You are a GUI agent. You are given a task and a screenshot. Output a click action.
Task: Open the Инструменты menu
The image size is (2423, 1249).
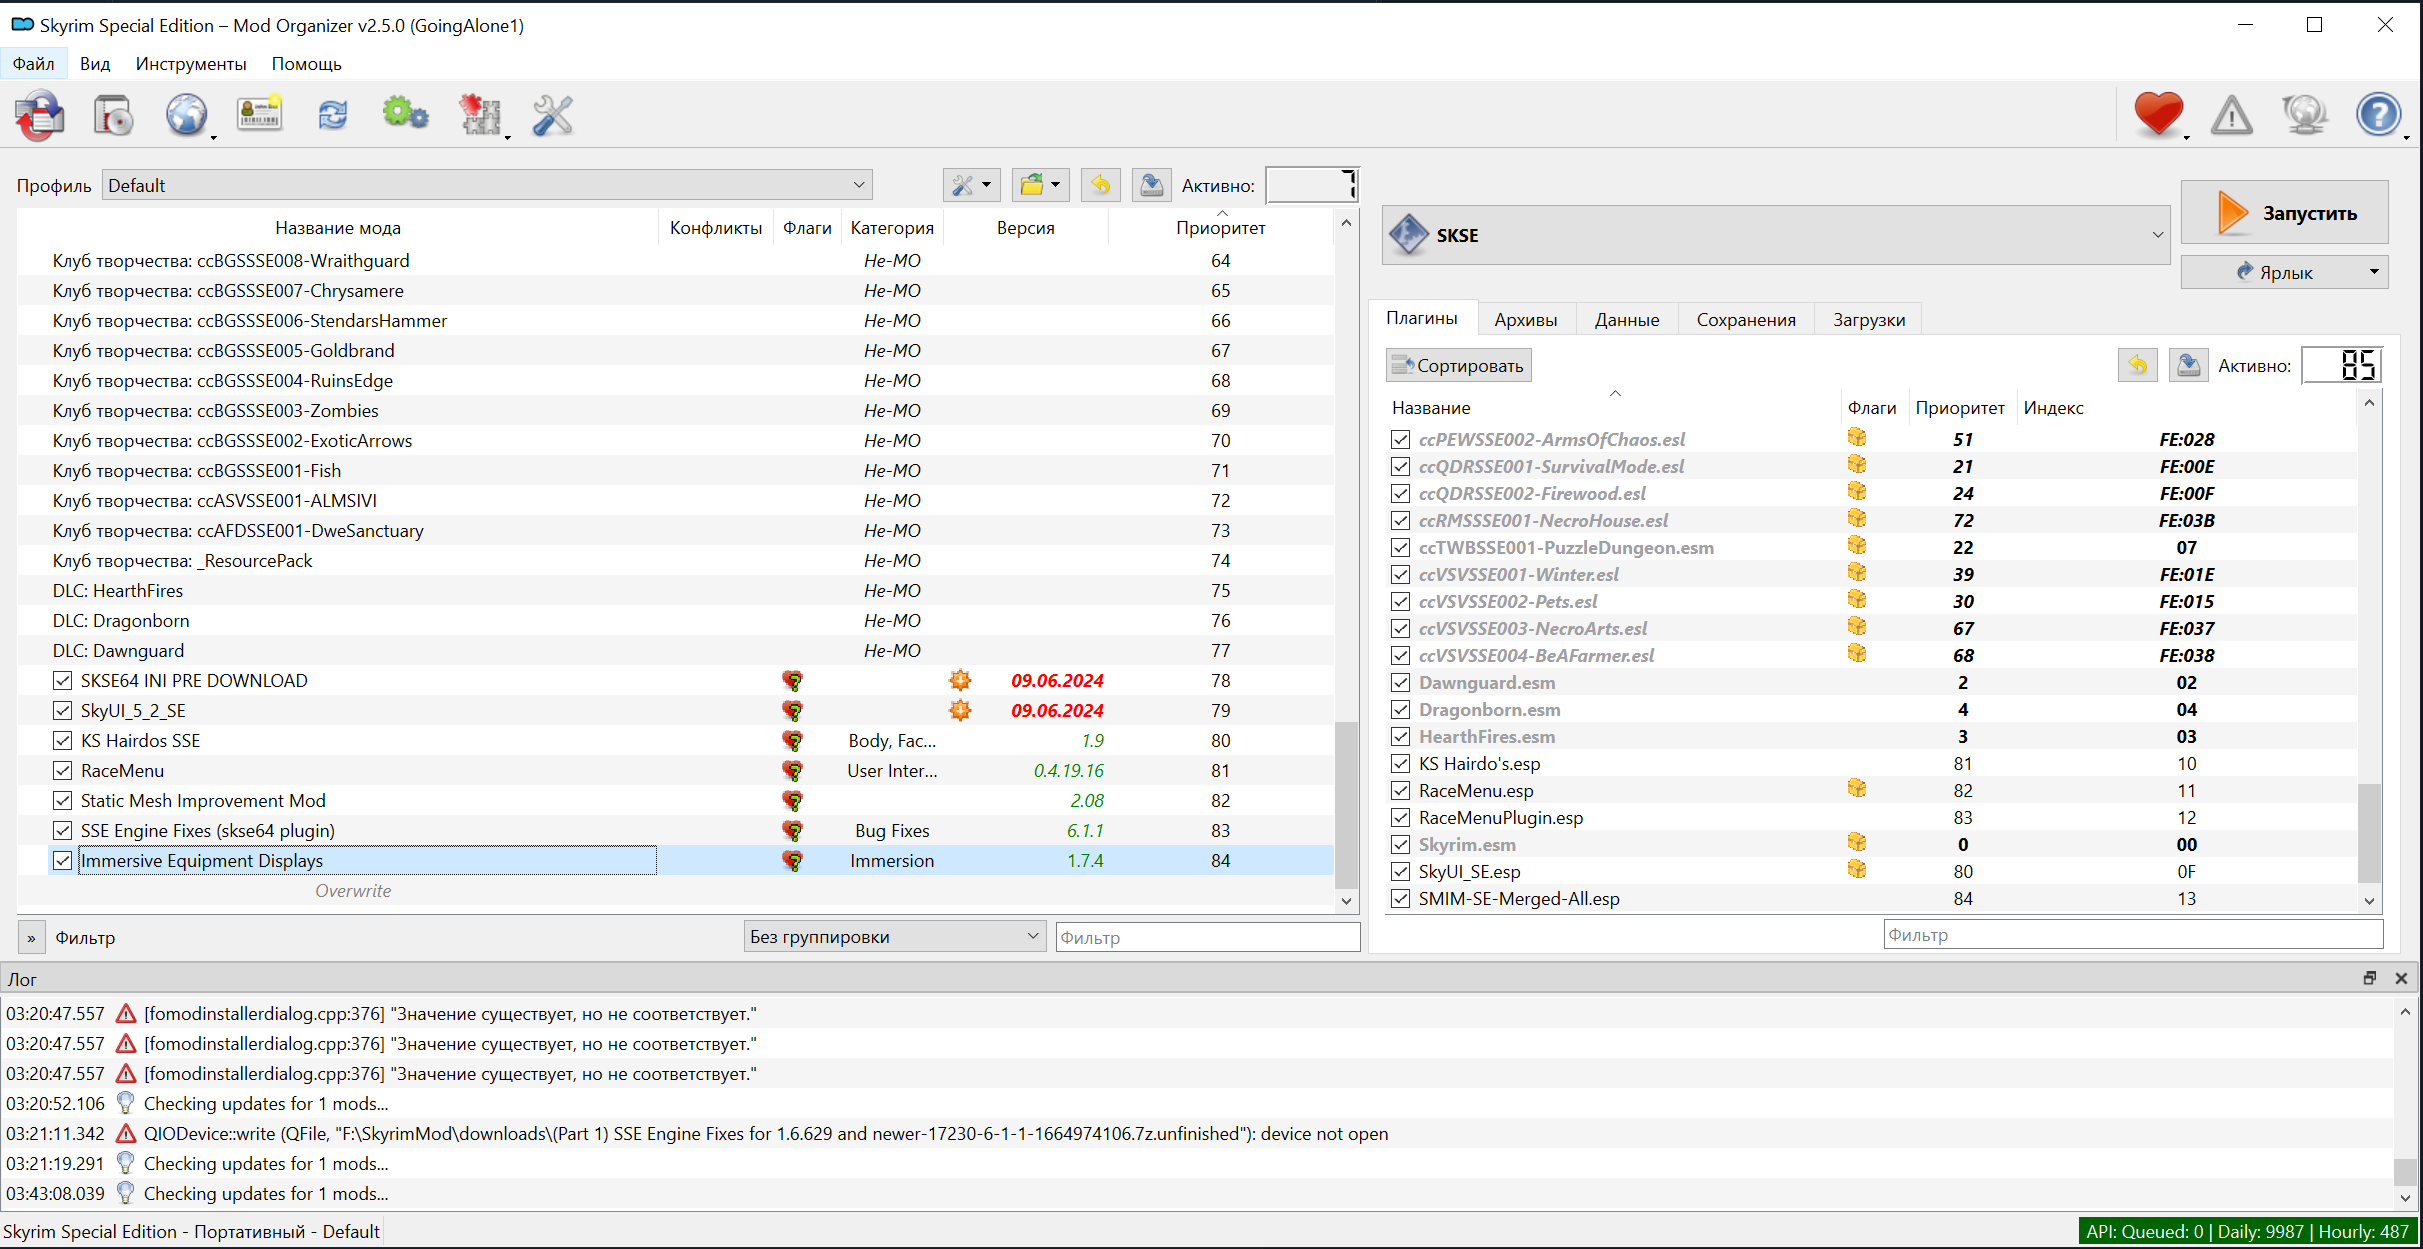tap(190, 64)
